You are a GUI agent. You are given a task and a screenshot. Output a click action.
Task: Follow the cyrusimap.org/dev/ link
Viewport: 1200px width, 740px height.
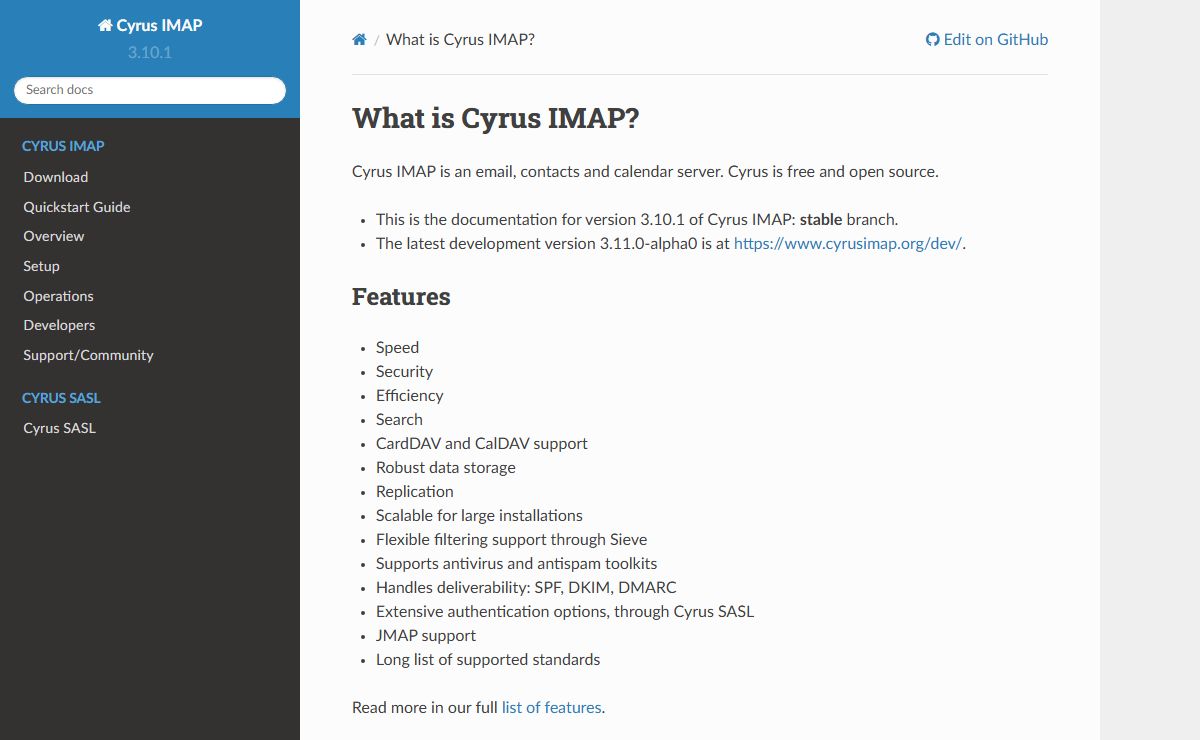click(848, 243)
